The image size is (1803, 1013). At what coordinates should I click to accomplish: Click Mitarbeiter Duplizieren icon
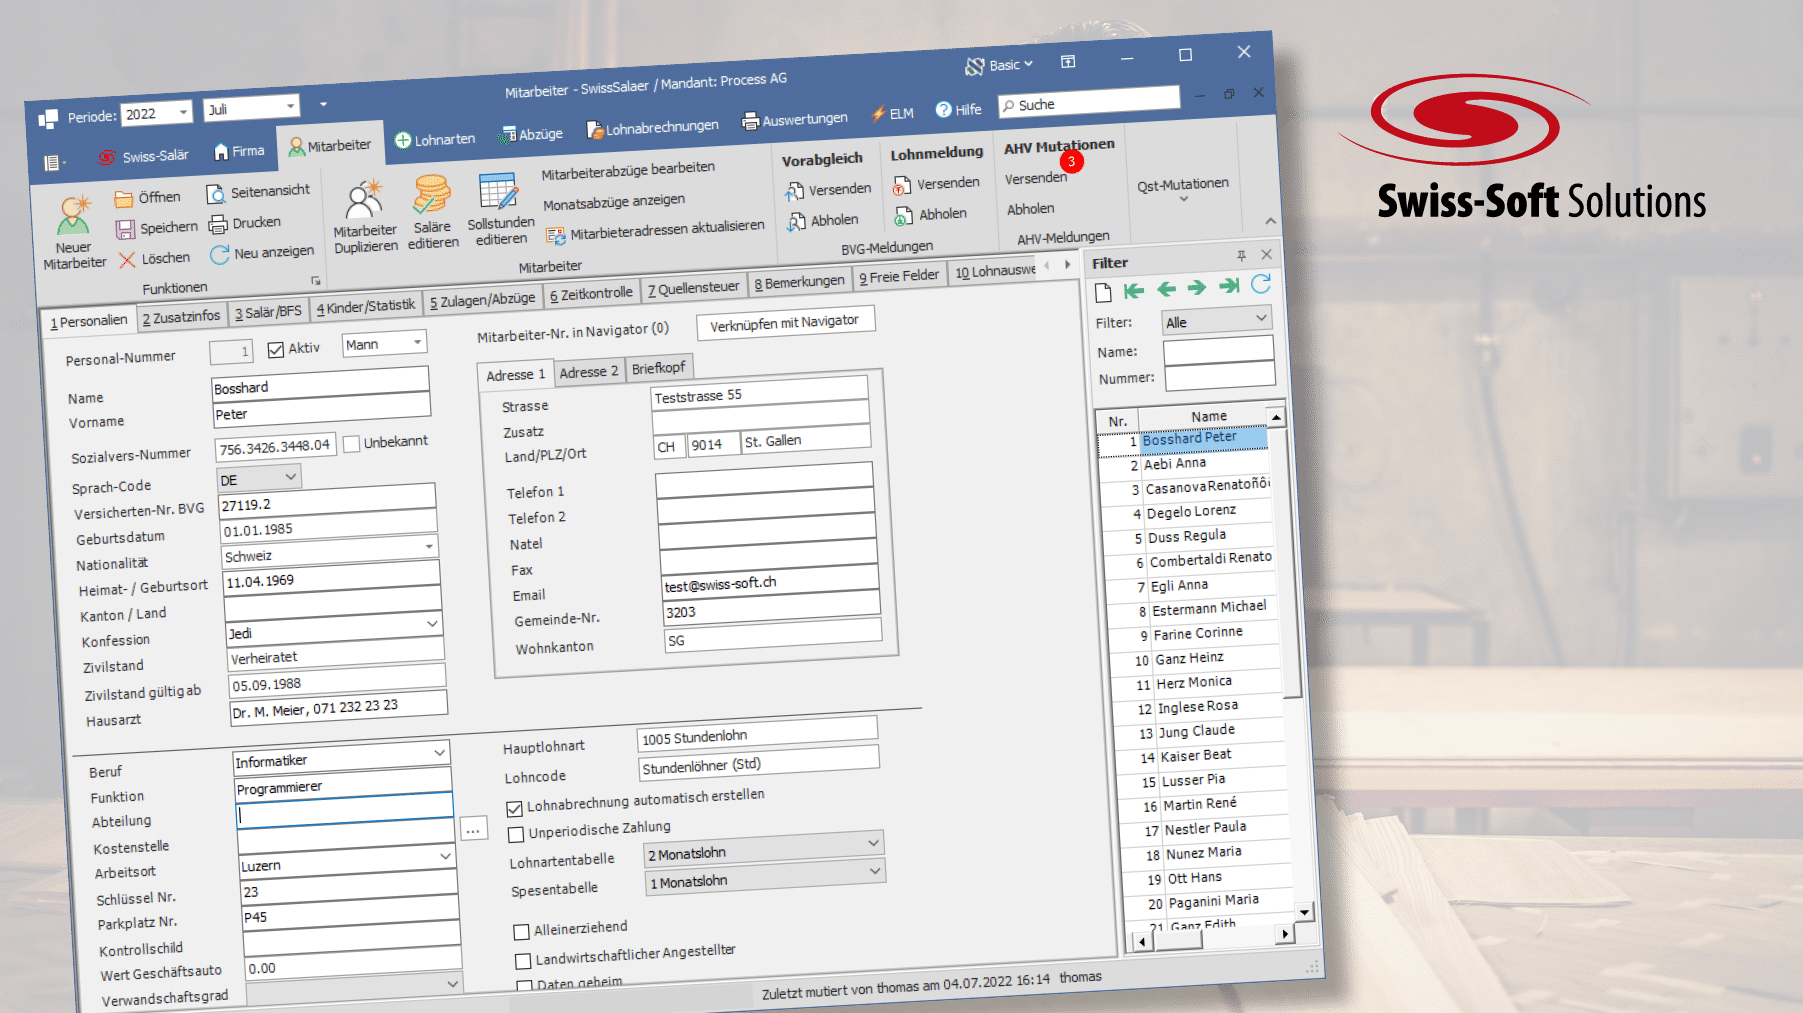point(364,200)
